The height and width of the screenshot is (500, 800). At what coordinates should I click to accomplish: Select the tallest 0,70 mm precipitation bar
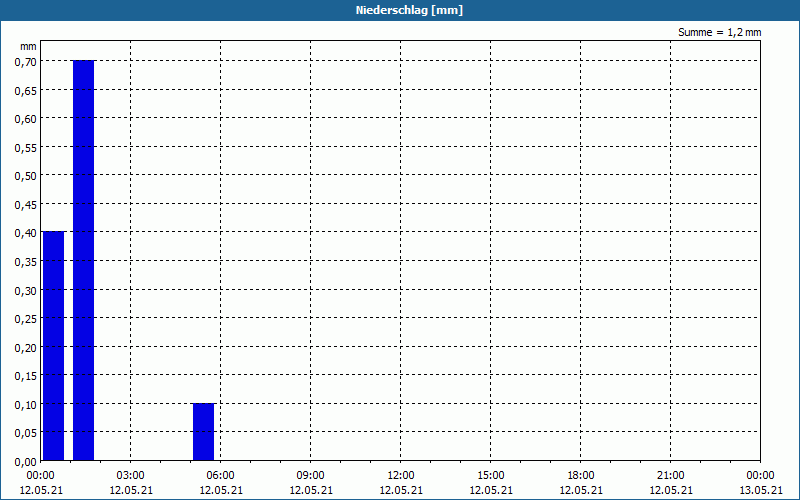tap(83, 260)
